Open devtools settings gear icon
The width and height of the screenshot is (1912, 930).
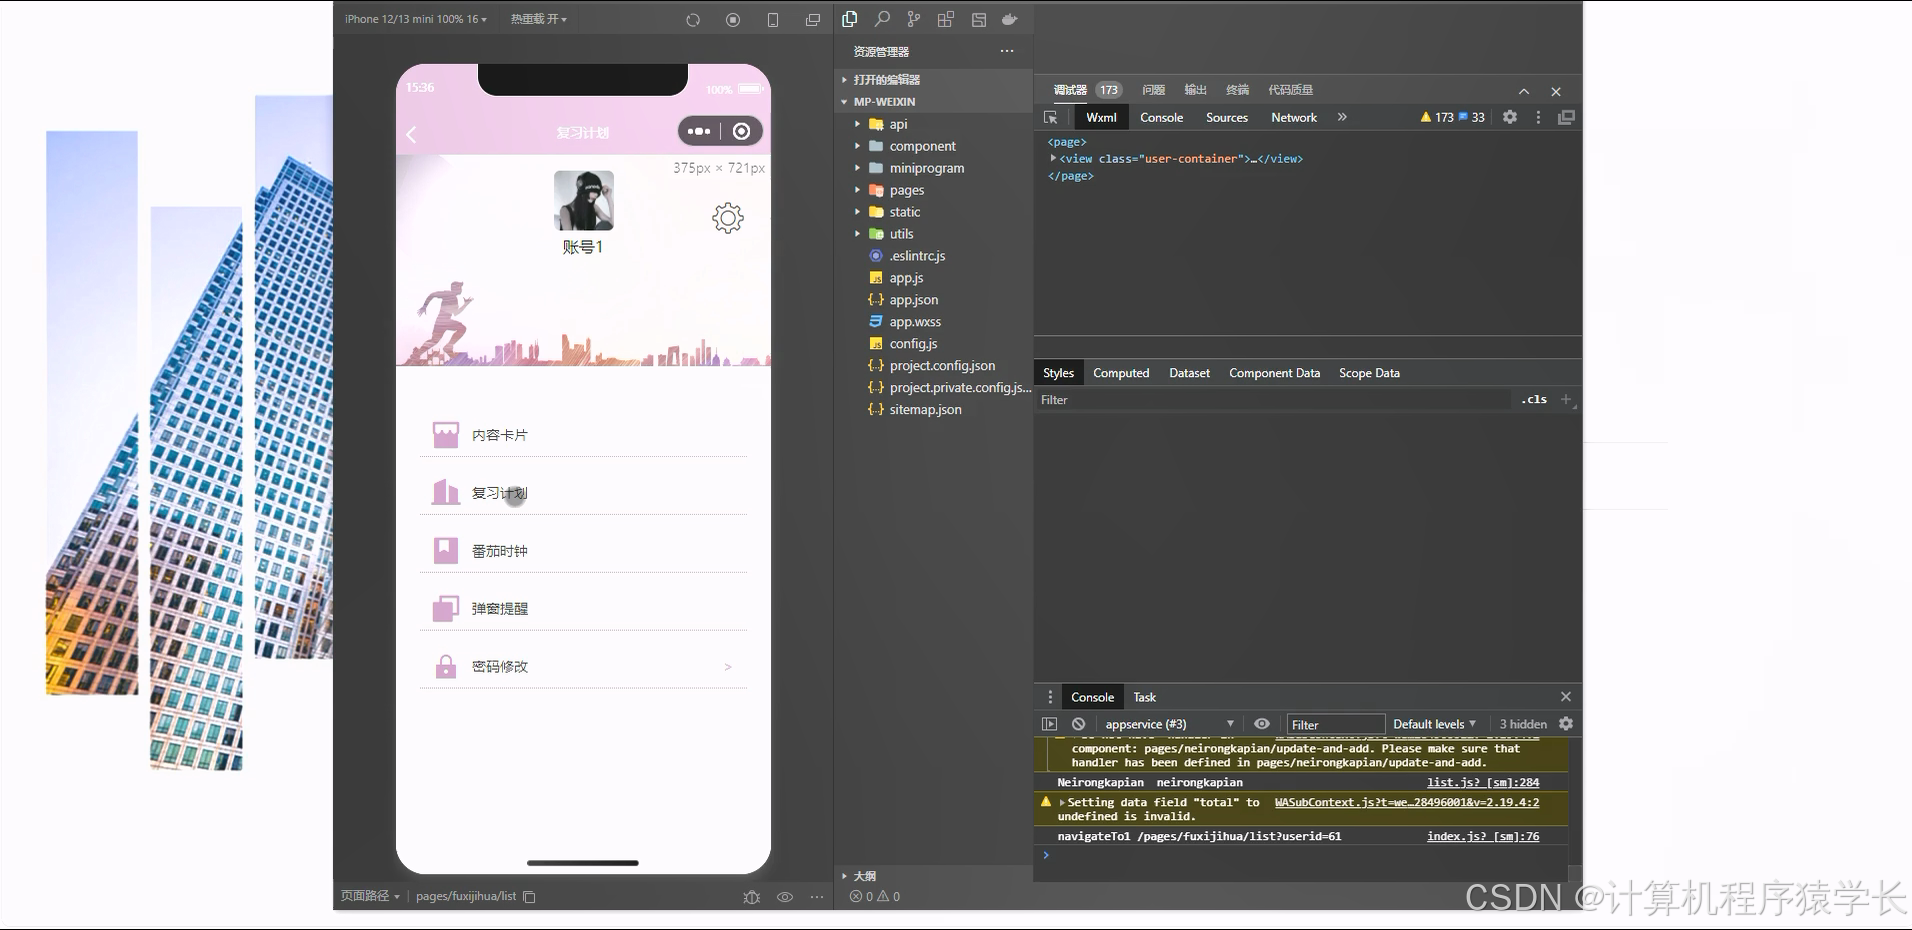(1510, 117)
